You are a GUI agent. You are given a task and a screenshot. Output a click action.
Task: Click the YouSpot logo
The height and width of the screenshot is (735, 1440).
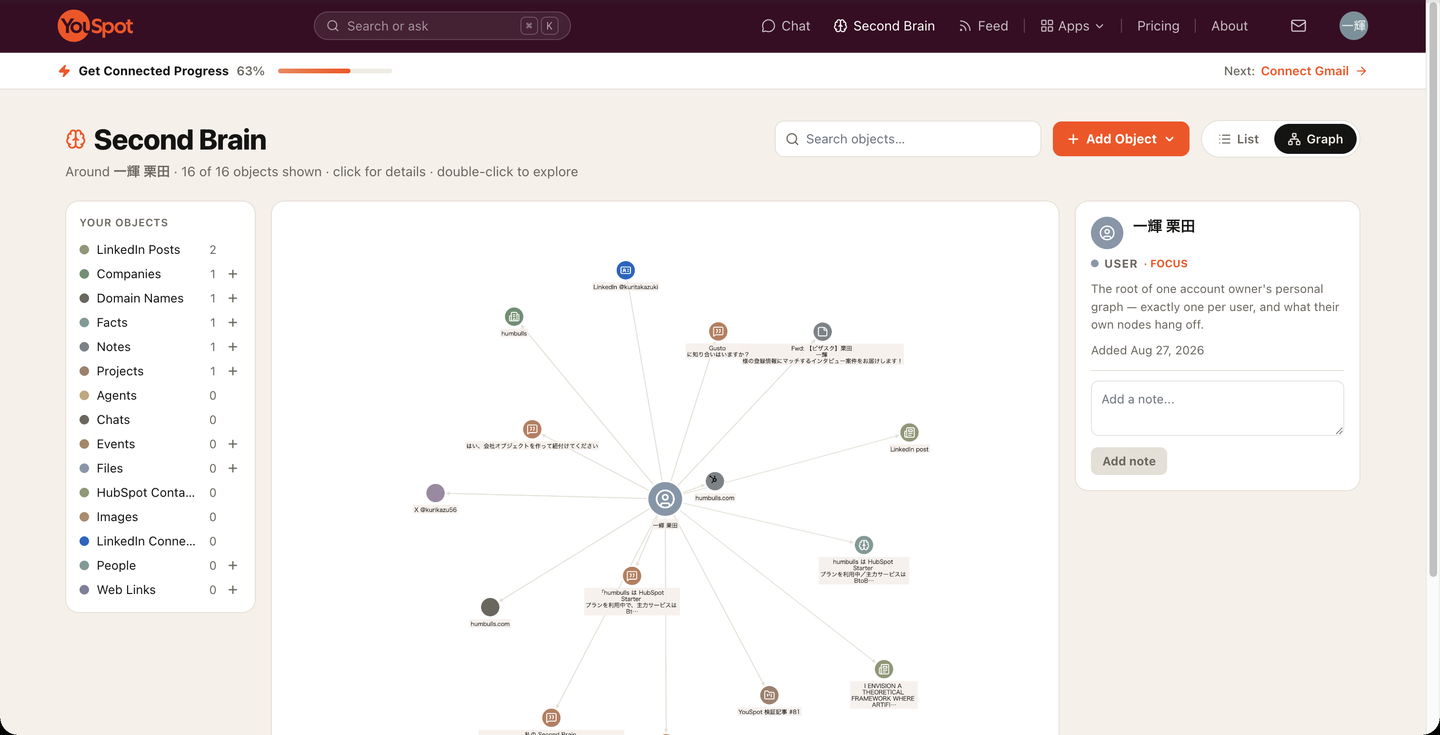[x=96, y=26]
